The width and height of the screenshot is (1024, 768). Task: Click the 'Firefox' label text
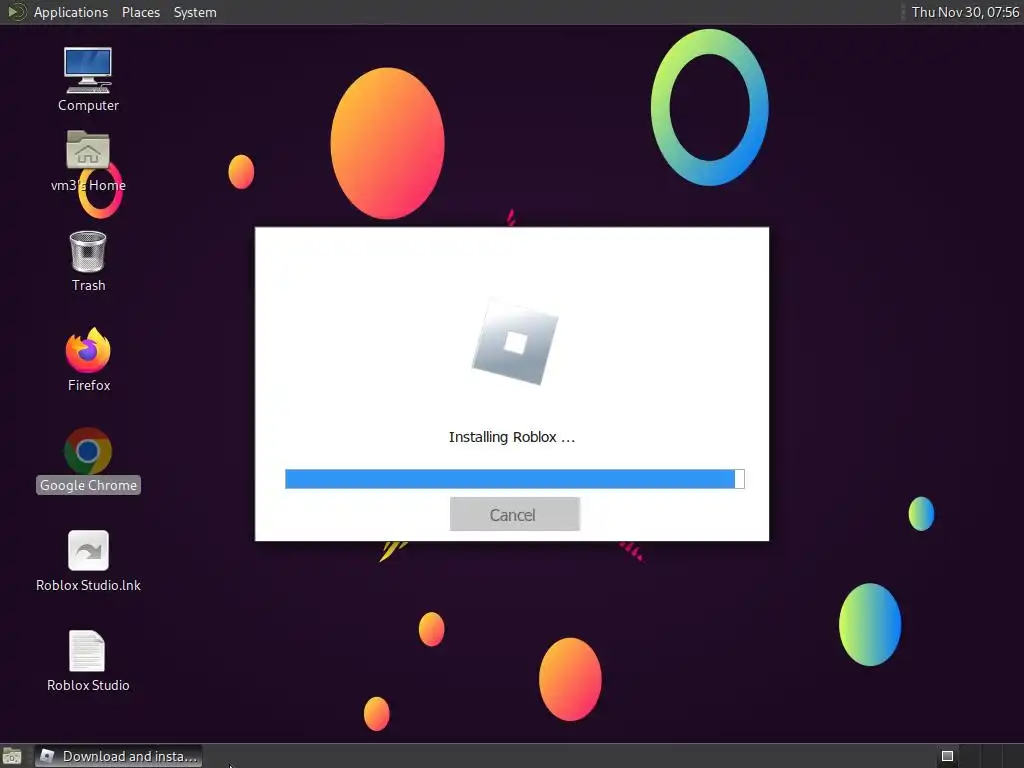click(x=89, y=385)
